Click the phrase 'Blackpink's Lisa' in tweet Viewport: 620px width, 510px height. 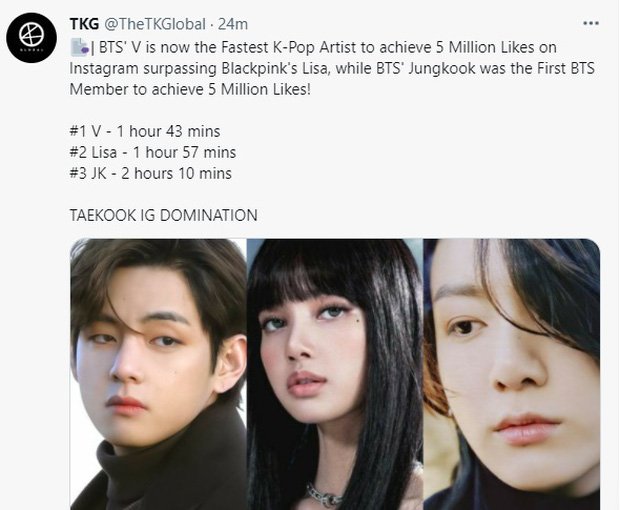[274, 68]
